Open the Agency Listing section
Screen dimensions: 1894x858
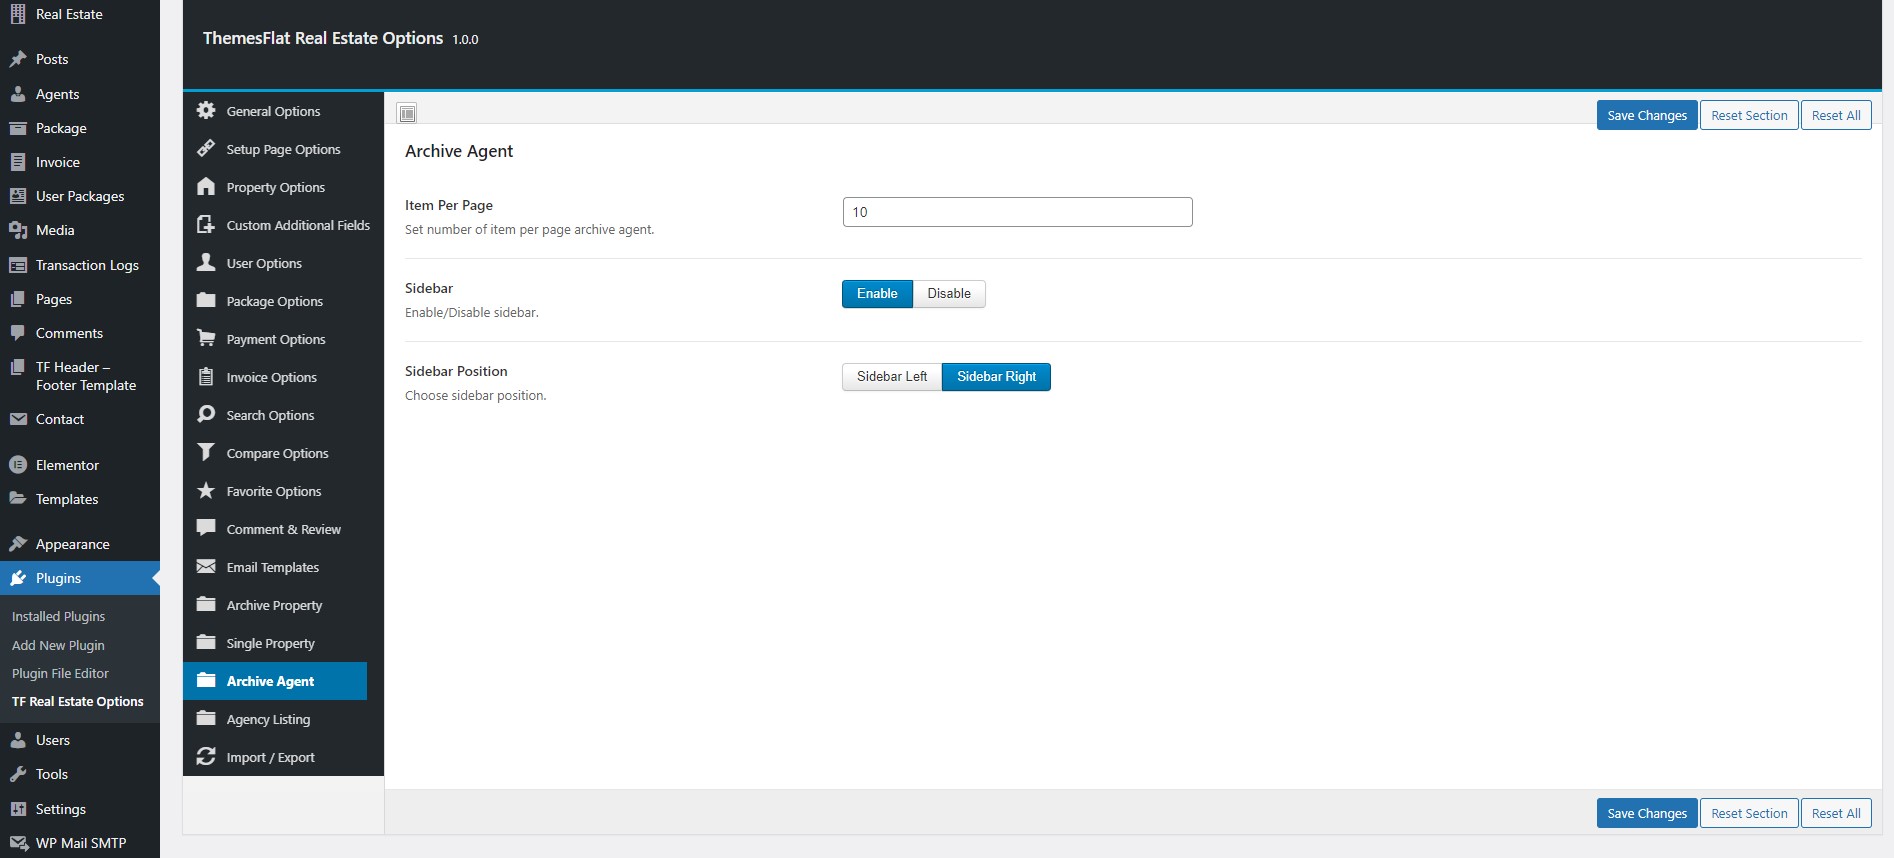283,719
